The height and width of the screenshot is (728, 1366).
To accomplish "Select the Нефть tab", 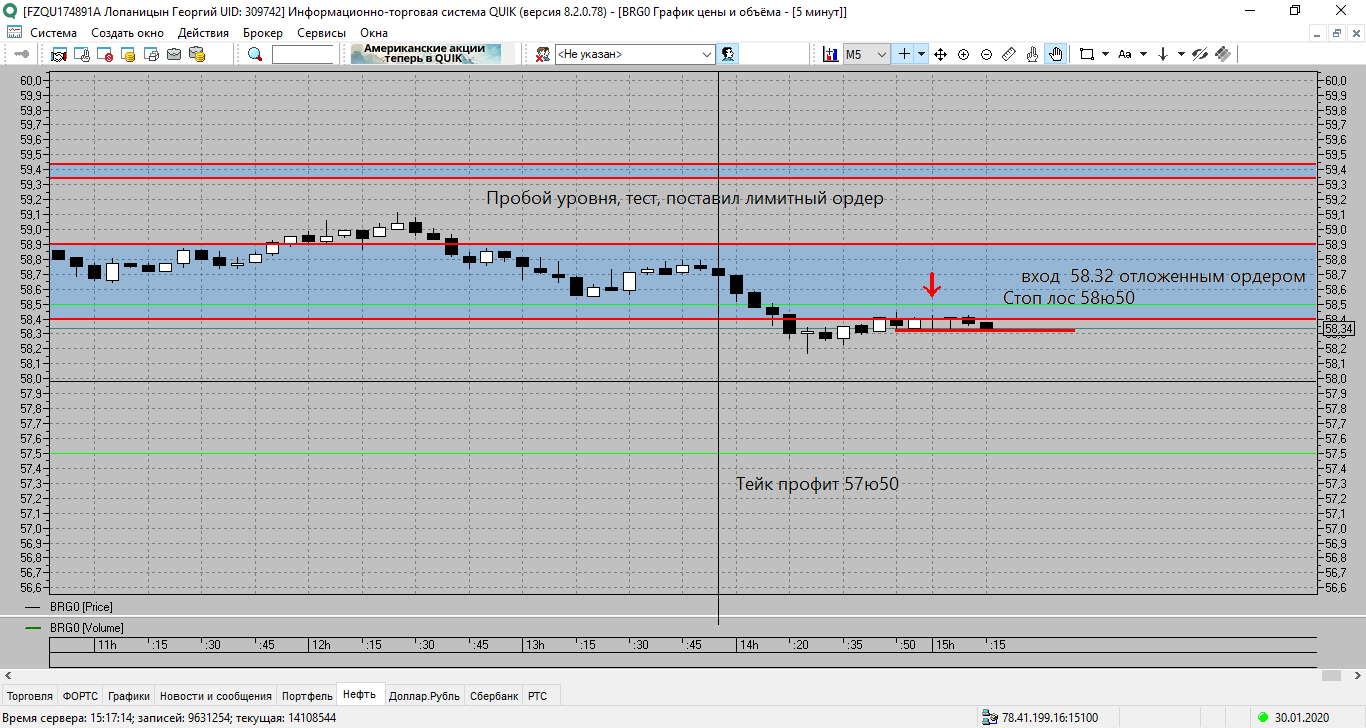I will [x=359, y=695].
